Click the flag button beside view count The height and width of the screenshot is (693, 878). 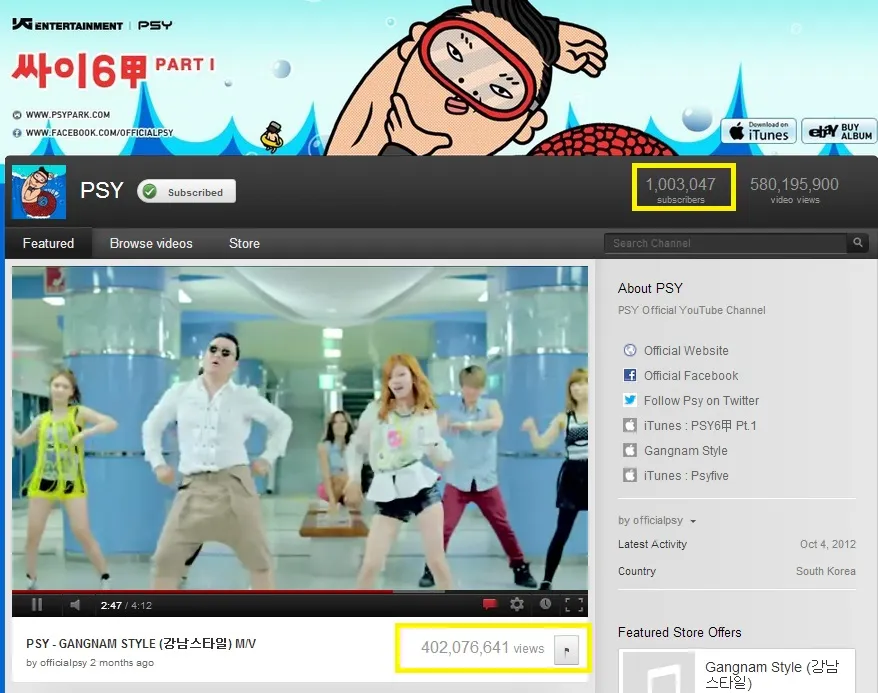[x=567, y=648]
